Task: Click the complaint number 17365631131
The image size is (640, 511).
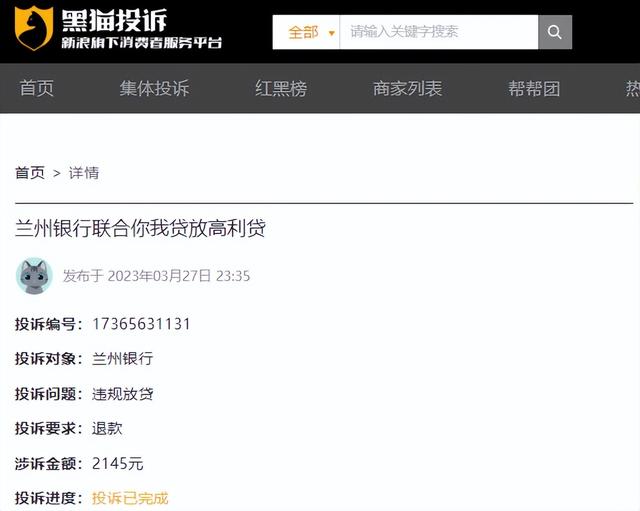Action: tap(141, 324)
